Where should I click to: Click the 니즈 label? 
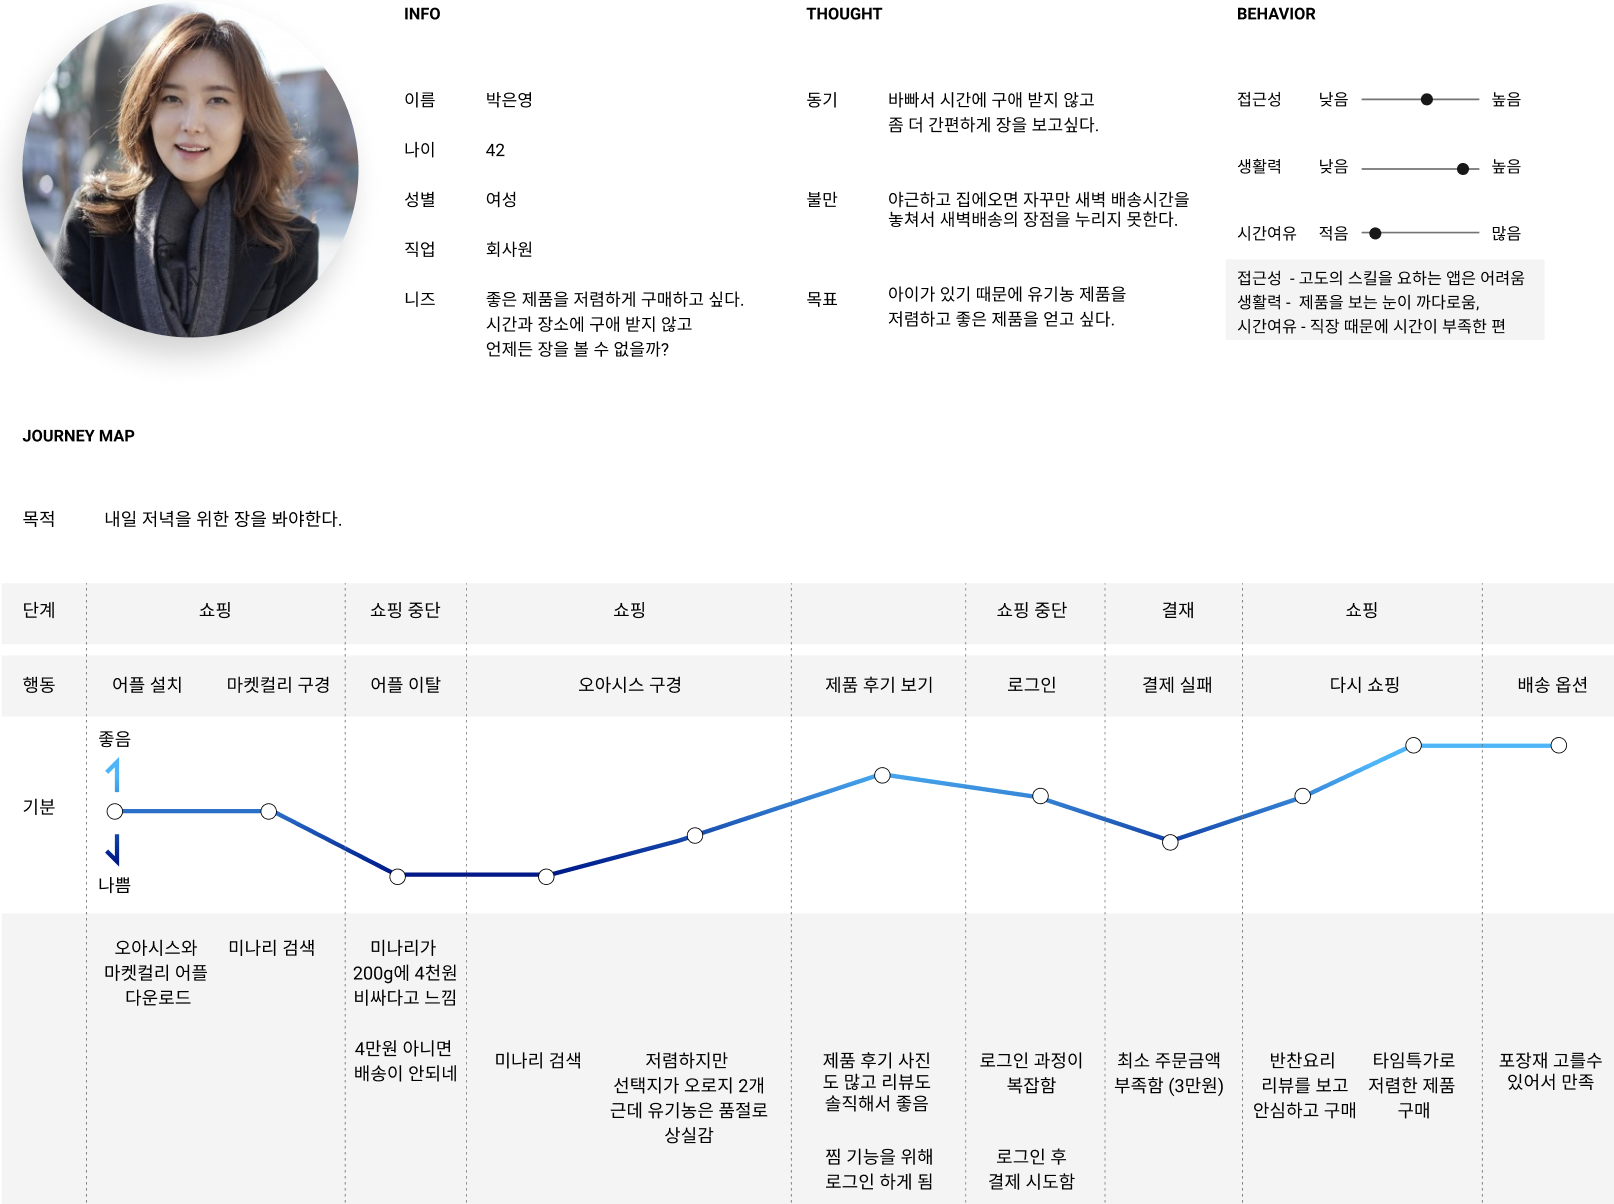click(x=420, y=299)
